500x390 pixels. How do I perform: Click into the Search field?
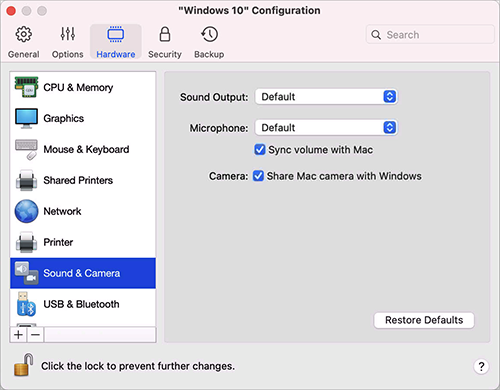[430, 35]
